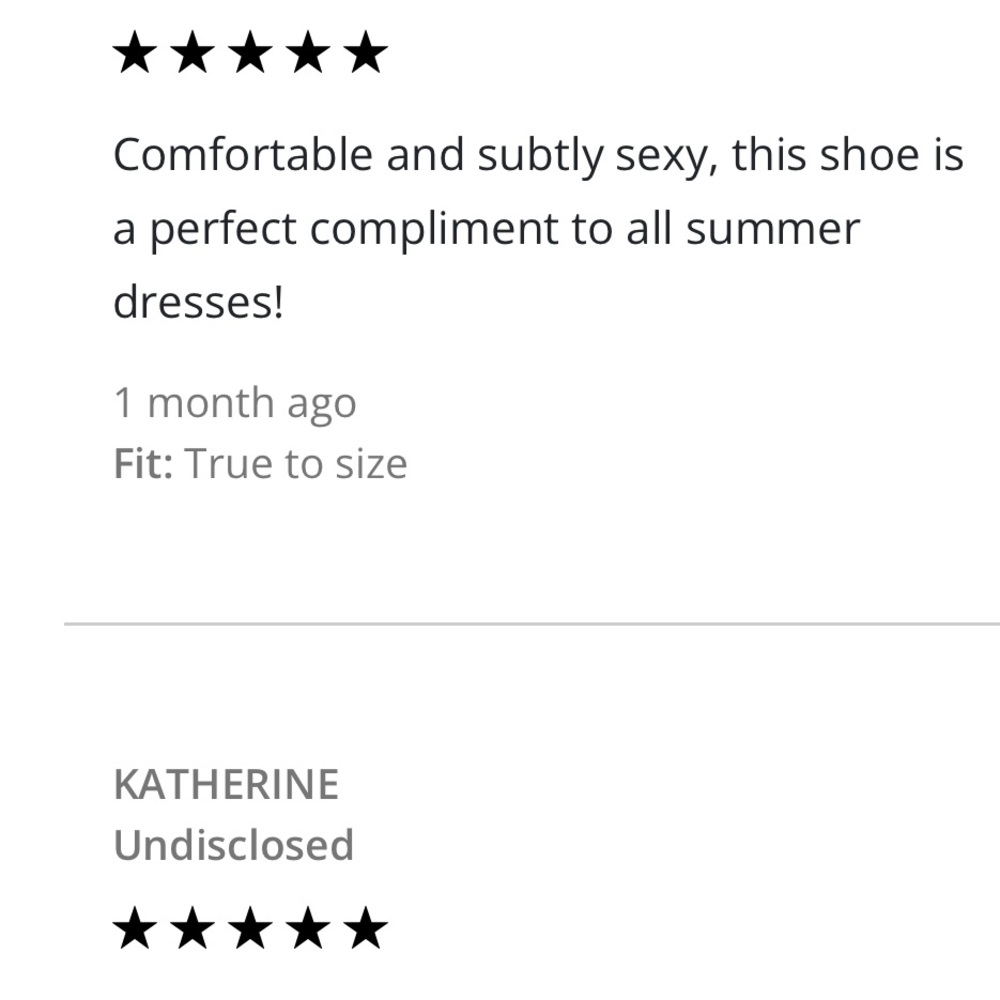1000x1000 pixels.
Task: Click the "1 month ago" review timestamp
Action: pyautogui.click(x=235, y=403)
